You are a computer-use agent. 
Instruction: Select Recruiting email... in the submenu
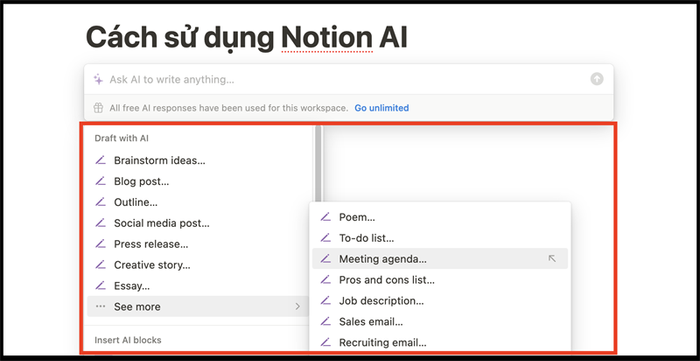(x=440, y=342)
